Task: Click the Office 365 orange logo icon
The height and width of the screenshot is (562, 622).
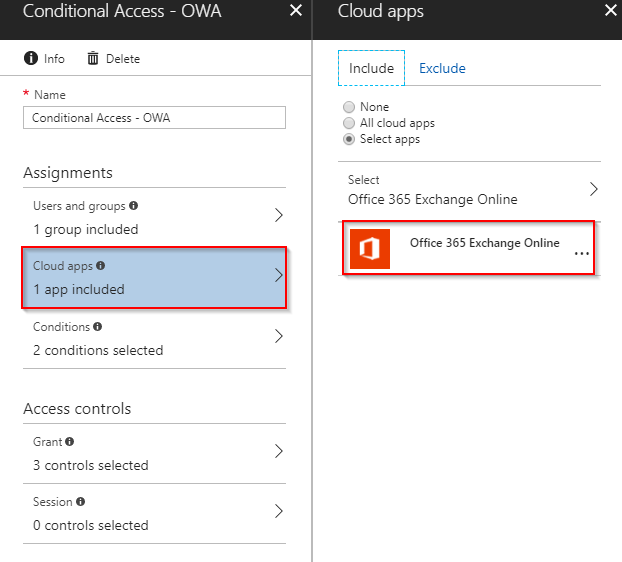Action: tap(370, 249)
